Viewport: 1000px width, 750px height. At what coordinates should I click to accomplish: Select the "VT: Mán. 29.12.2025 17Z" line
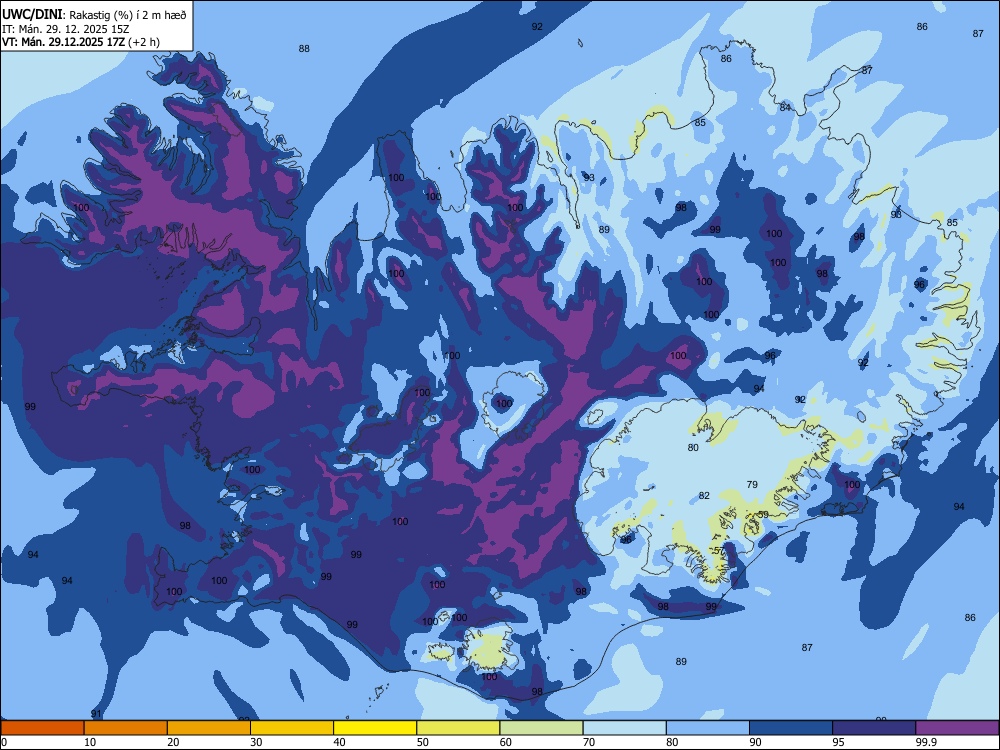click(63, 42)
